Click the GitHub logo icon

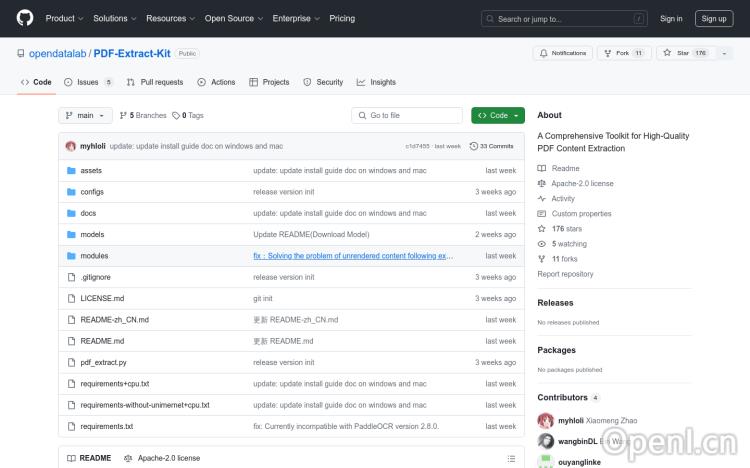25,18
